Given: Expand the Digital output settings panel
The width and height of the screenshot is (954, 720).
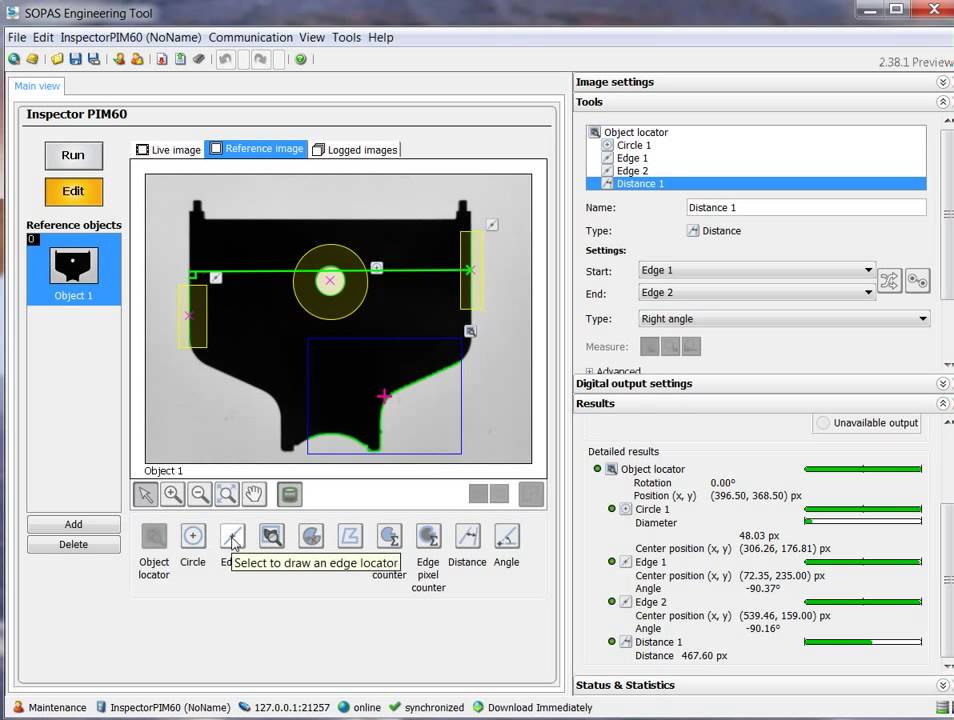Looking at the screenshot, I should tap(942, 384).
